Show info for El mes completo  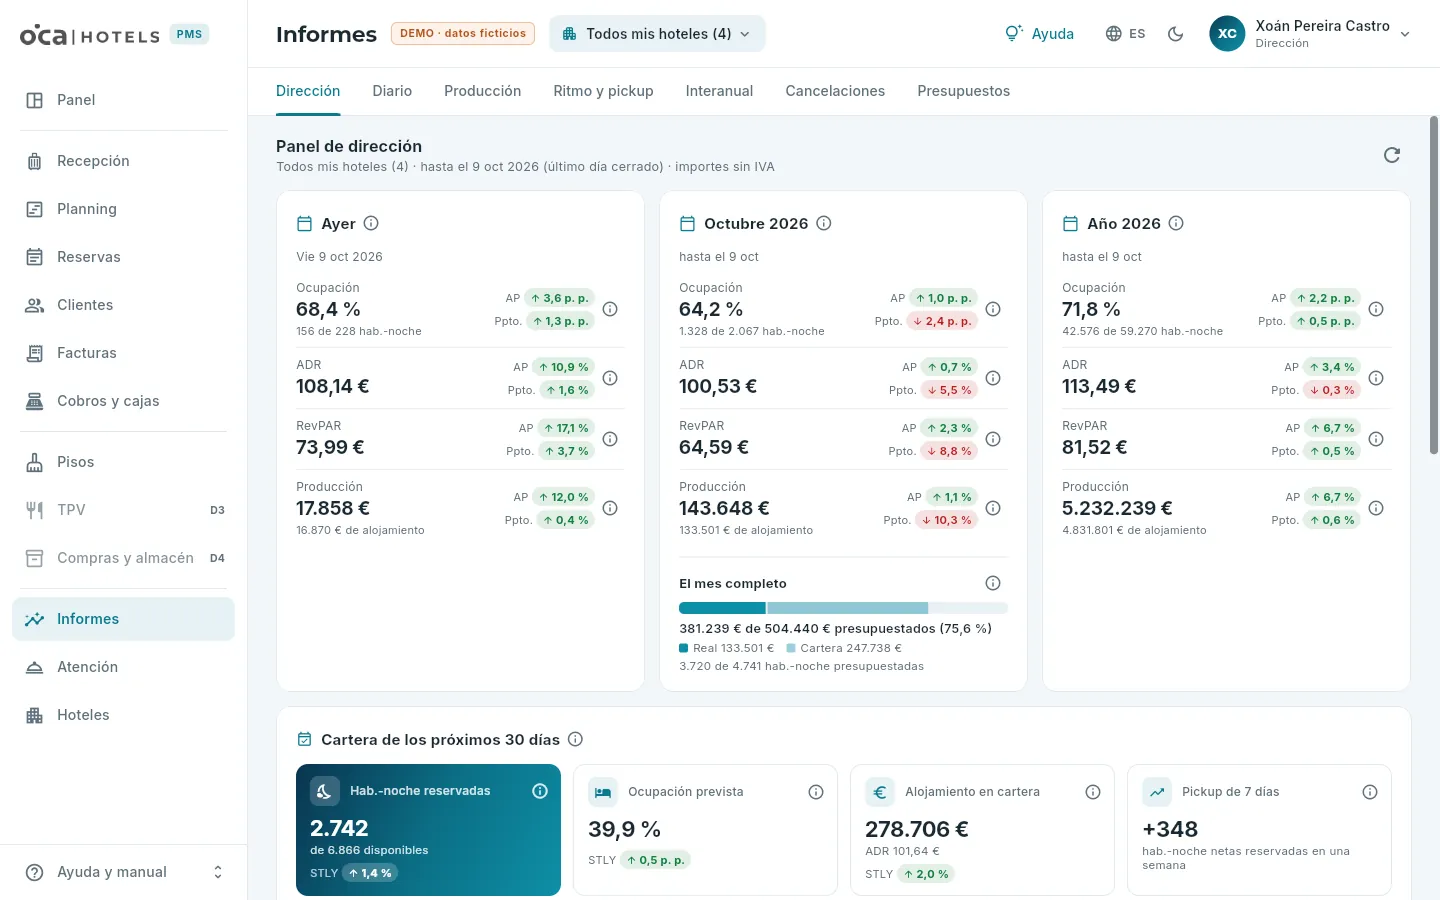(993, 583)
